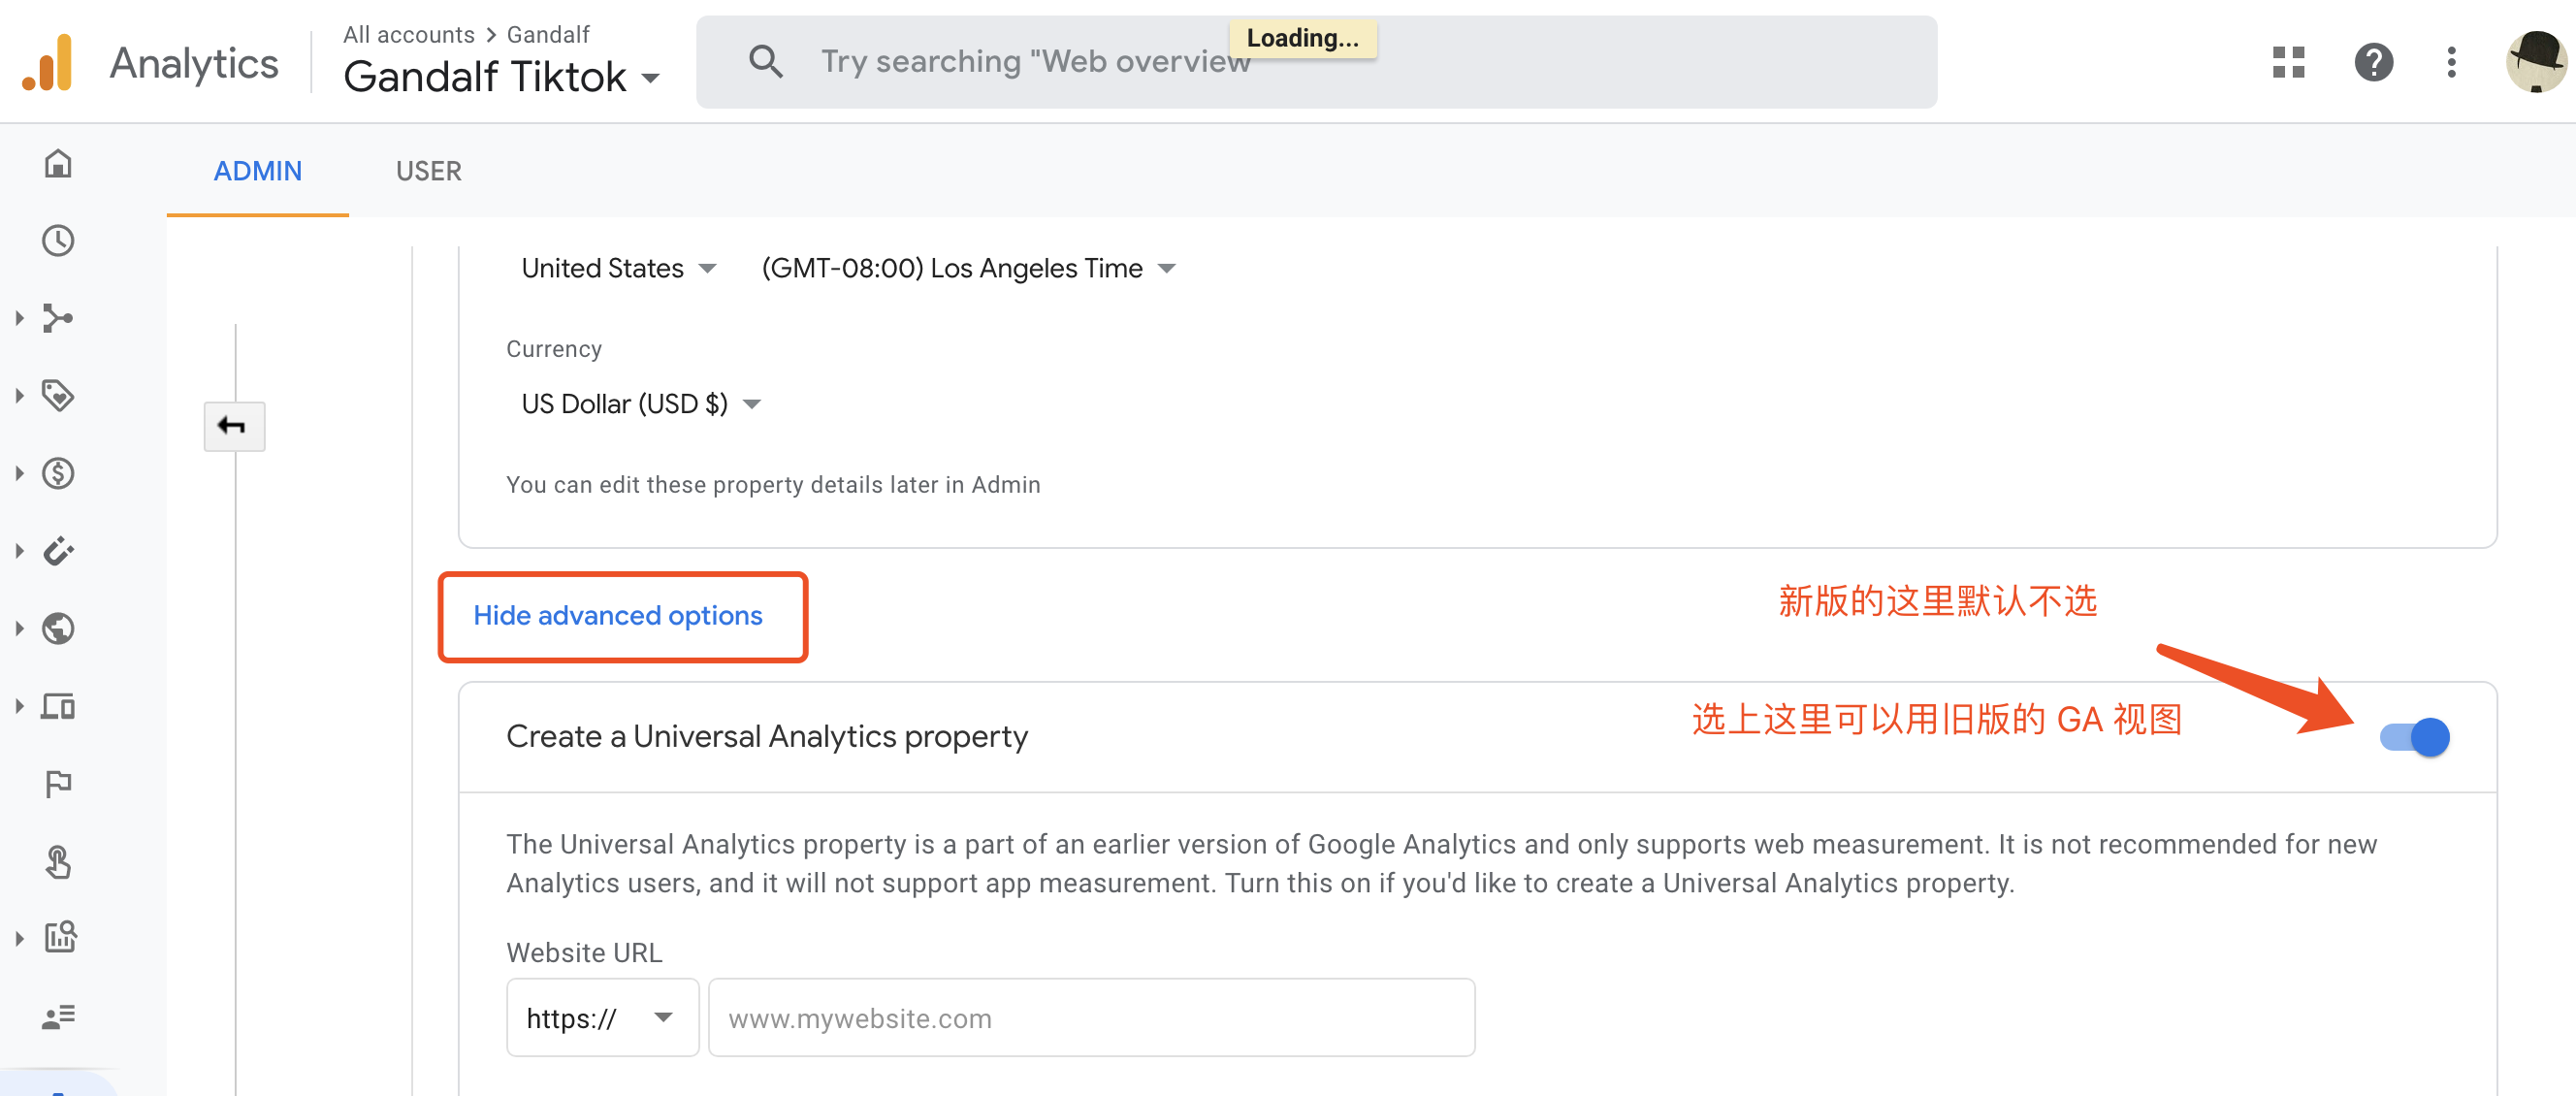The width and height of the screenshot is (2576, 1096).
Task: Click the back arrow button
Action: [234, 426]
